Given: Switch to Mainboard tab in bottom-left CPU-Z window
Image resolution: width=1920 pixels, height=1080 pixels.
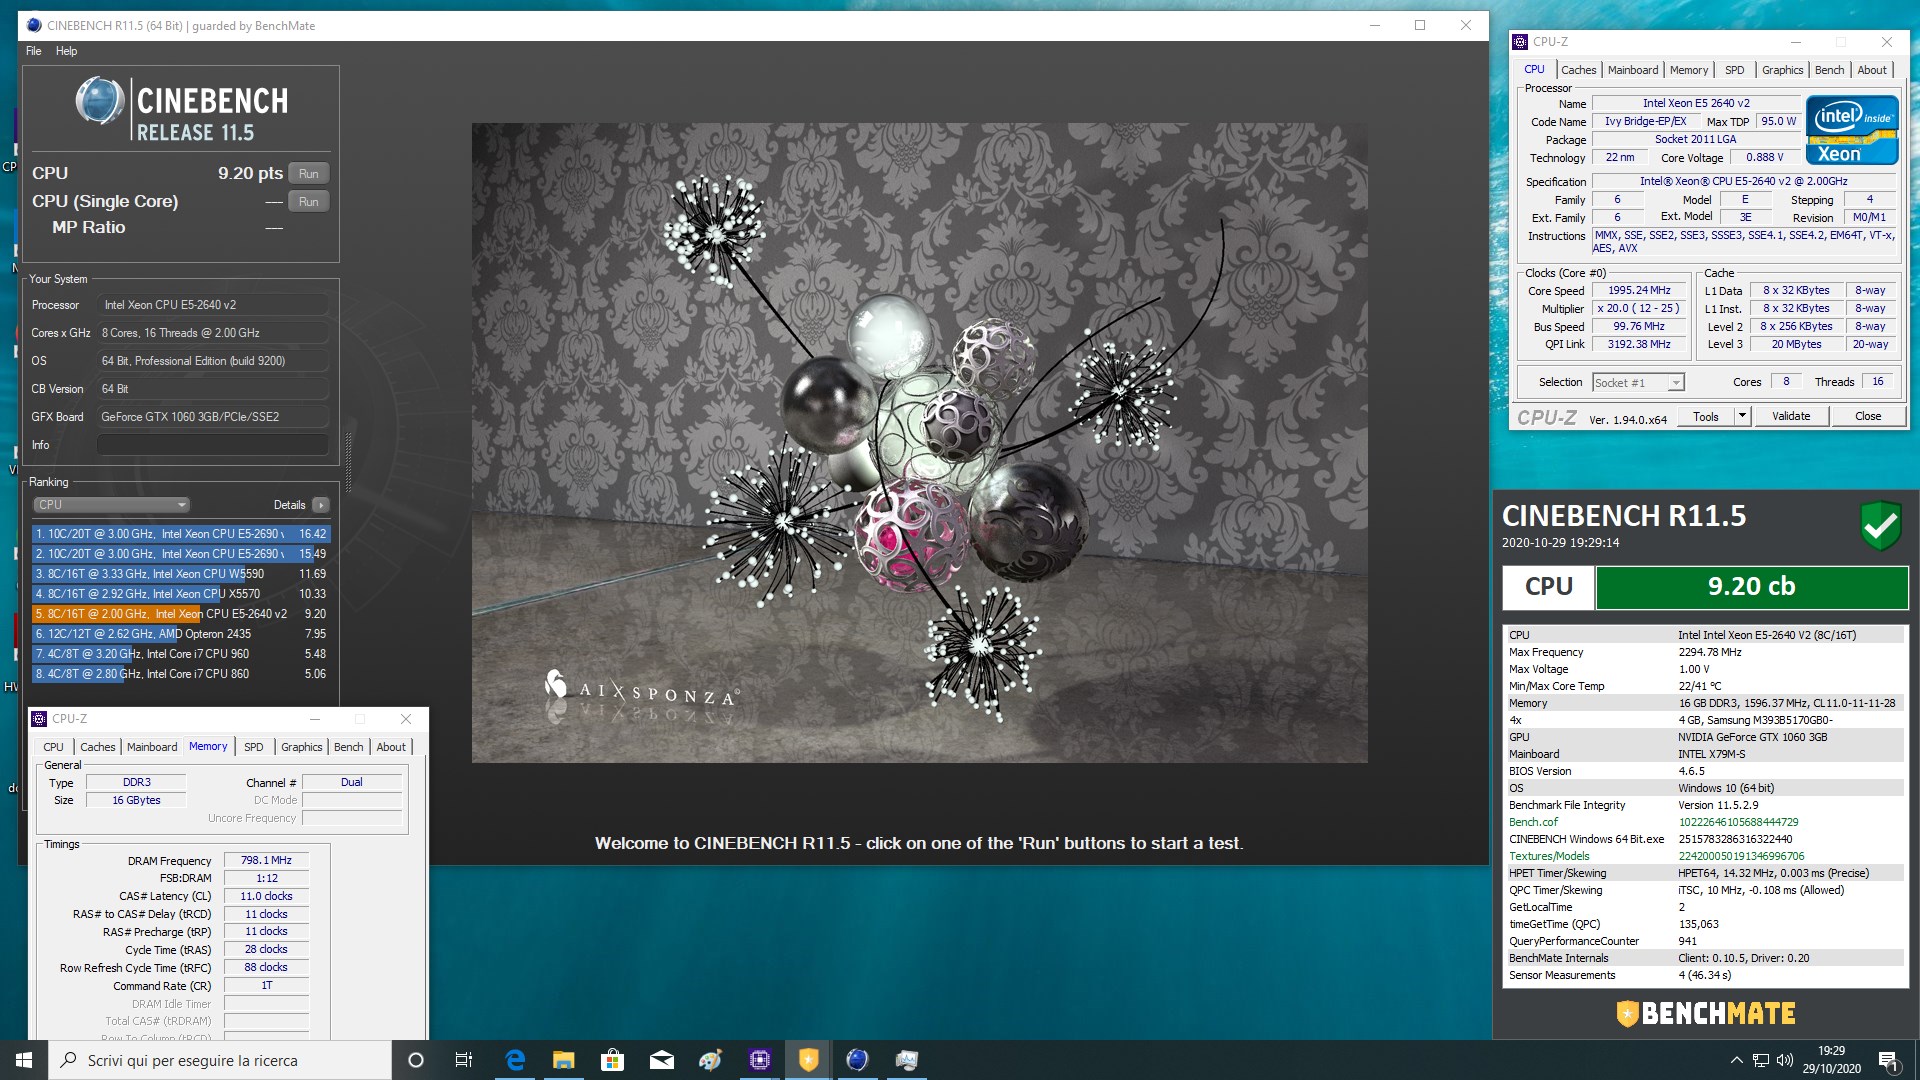Looking at the screenshot, I should point(152,747).
